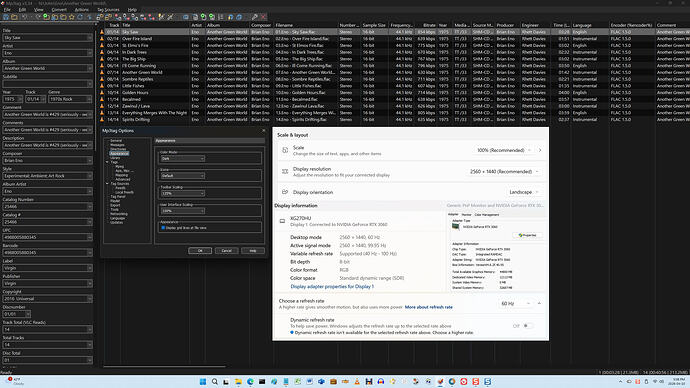This screenshot has height=388, width=690.
Task: Click the VLC cone icon on Golden Hours row
Action: [x=102, y=93]
